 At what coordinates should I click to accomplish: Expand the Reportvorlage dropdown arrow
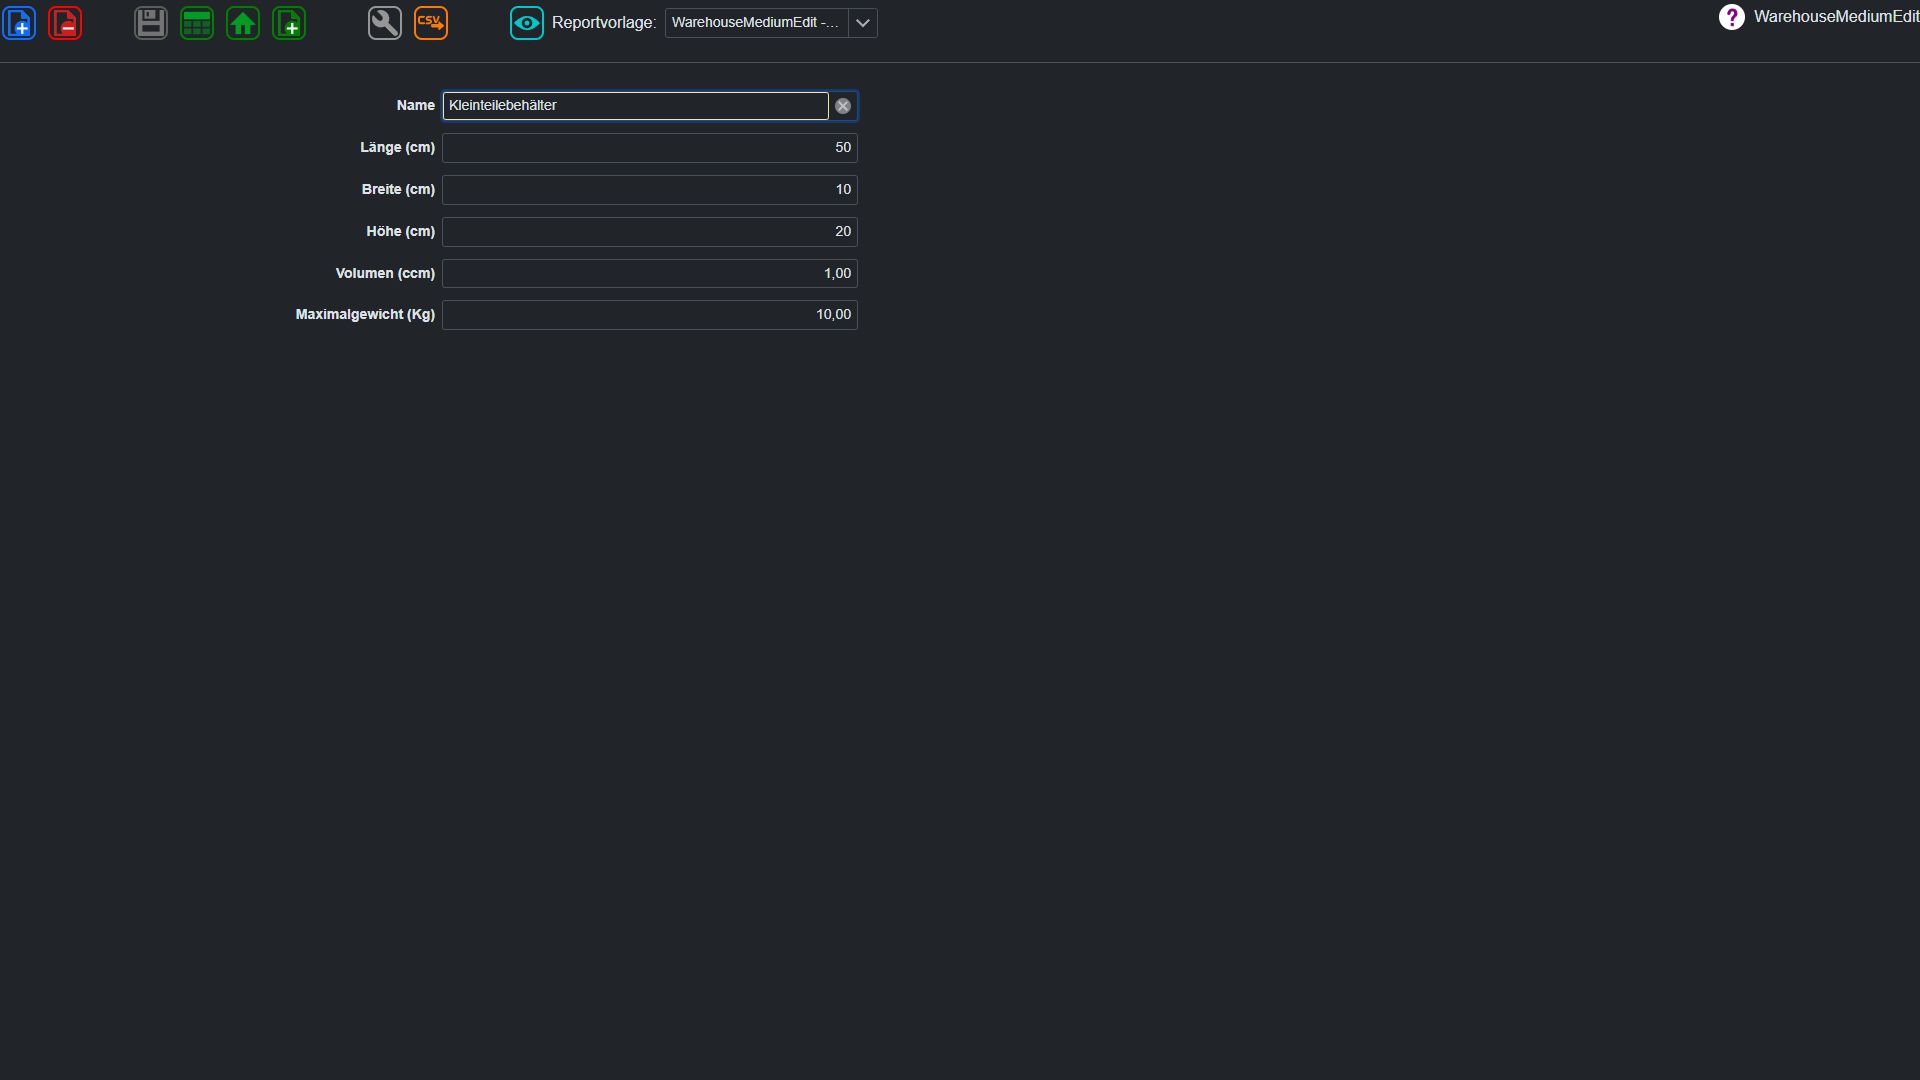[x=863, y=23]
